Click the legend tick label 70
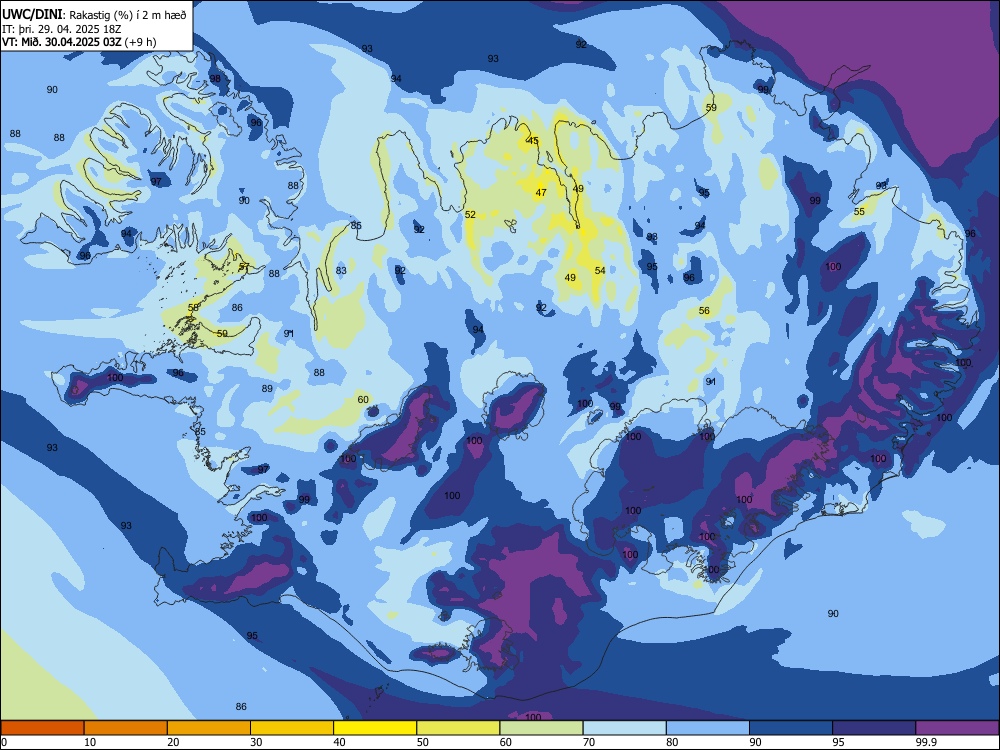 coord(589,742)
